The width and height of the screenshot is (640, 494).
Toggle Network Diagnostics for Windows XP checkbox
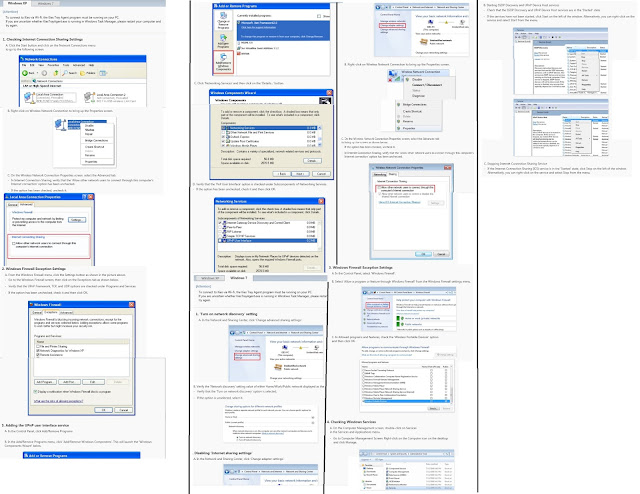(38, 350)
